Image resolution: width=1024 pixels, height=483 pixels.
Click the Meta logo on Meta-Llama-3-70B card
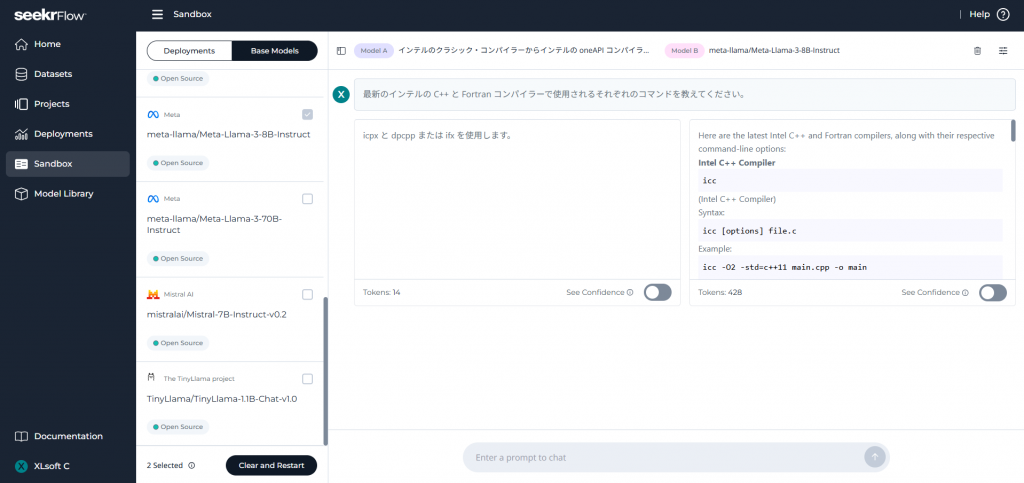(x=153, y=198)
